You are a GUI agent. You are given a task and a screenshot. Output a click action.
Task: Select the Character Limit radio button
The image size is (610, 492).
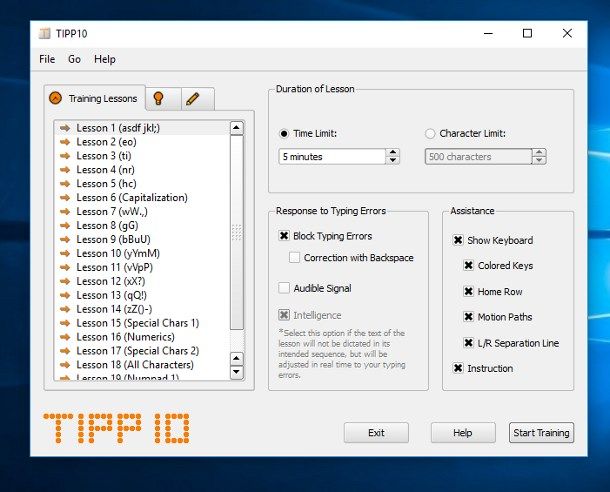pos(430,134)
